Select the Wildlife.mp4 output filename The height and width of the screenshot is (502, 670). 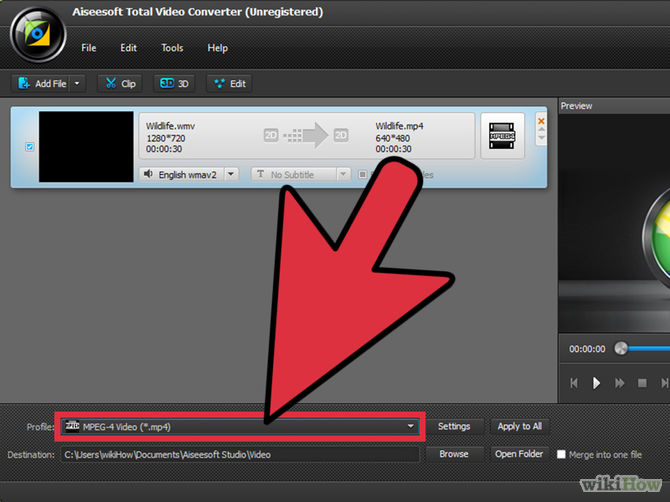[399, 126]
